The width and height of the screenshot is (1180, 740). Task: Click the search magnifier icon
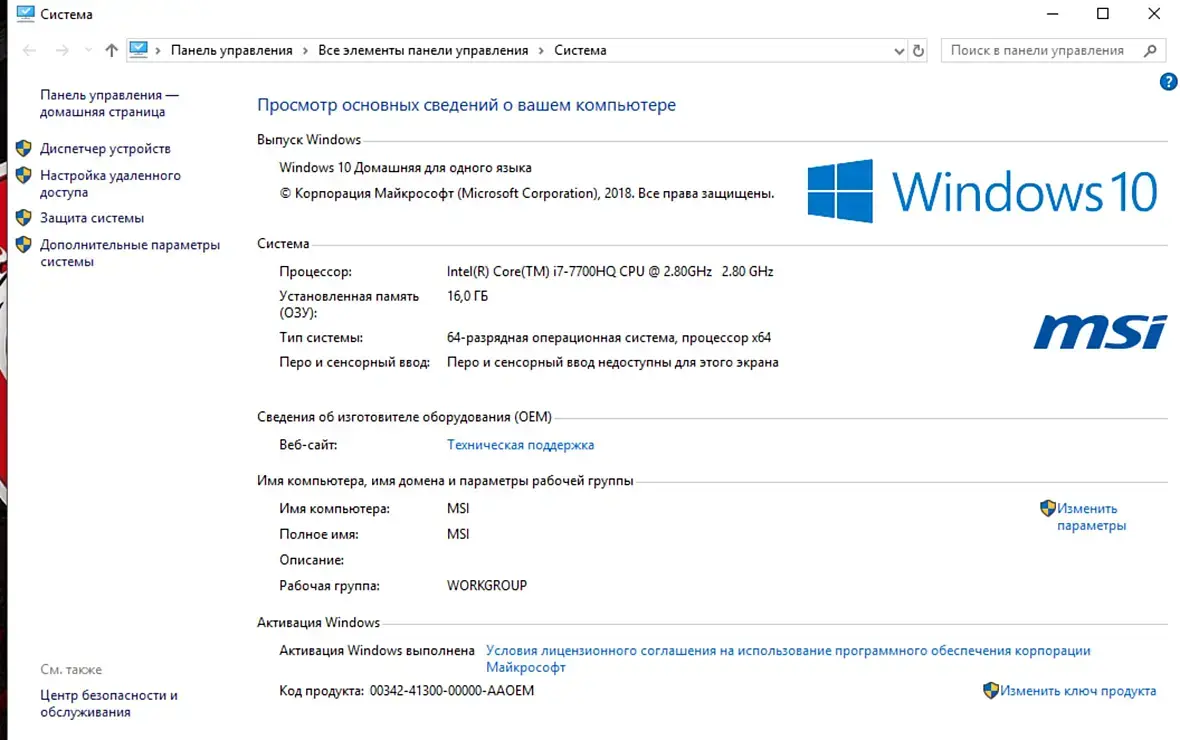1151,50
